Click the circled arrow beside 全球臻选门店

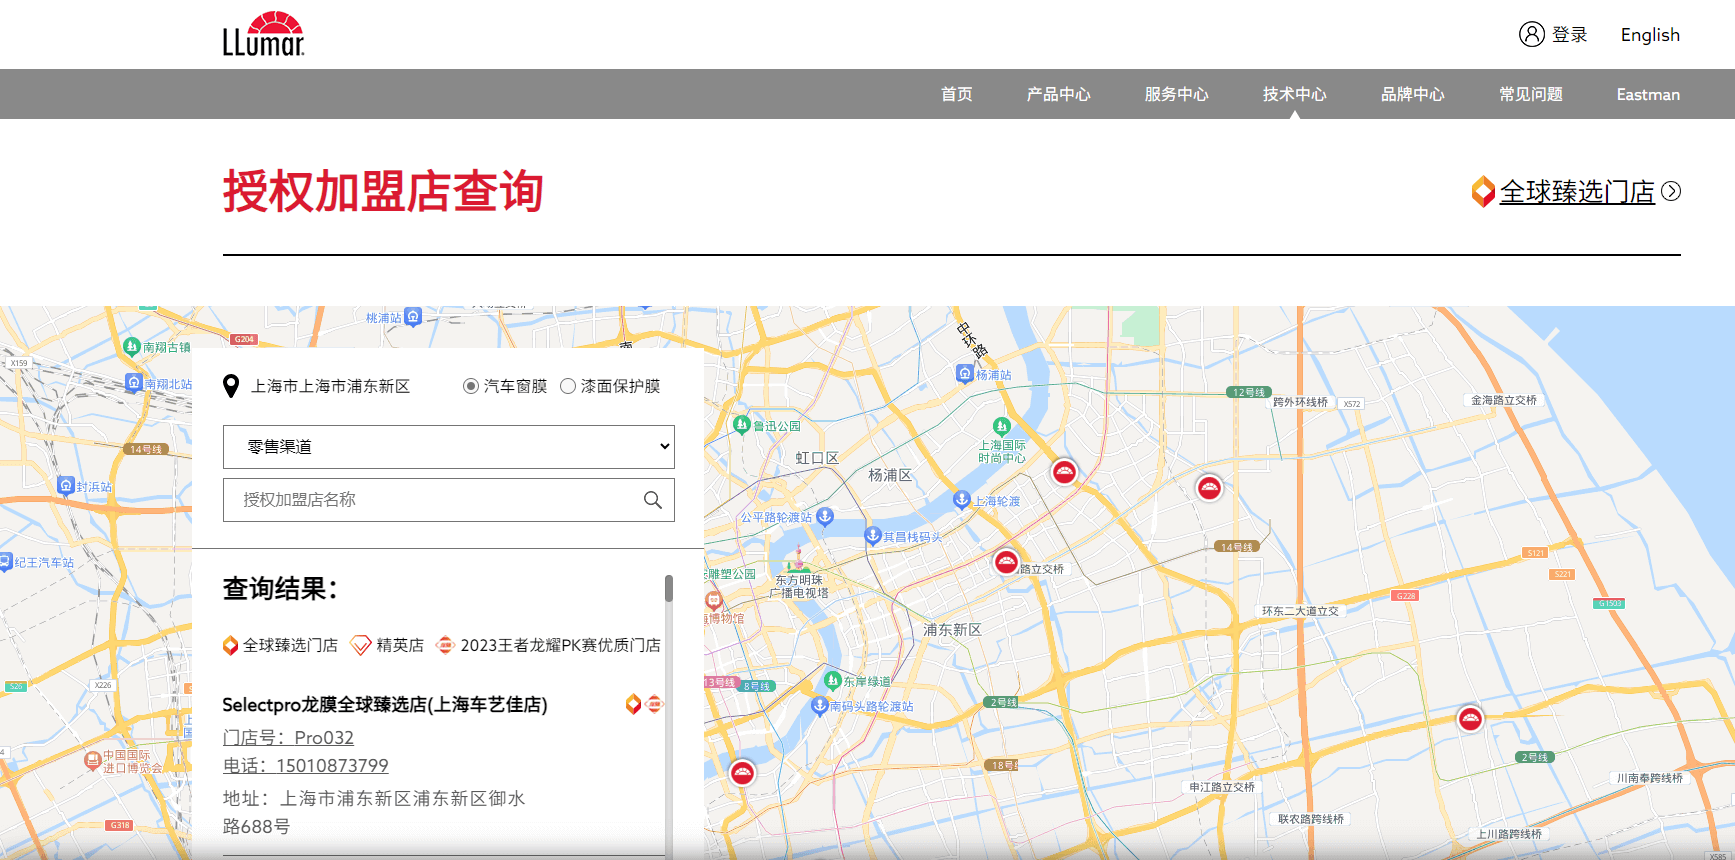[x=1671, y=191]
